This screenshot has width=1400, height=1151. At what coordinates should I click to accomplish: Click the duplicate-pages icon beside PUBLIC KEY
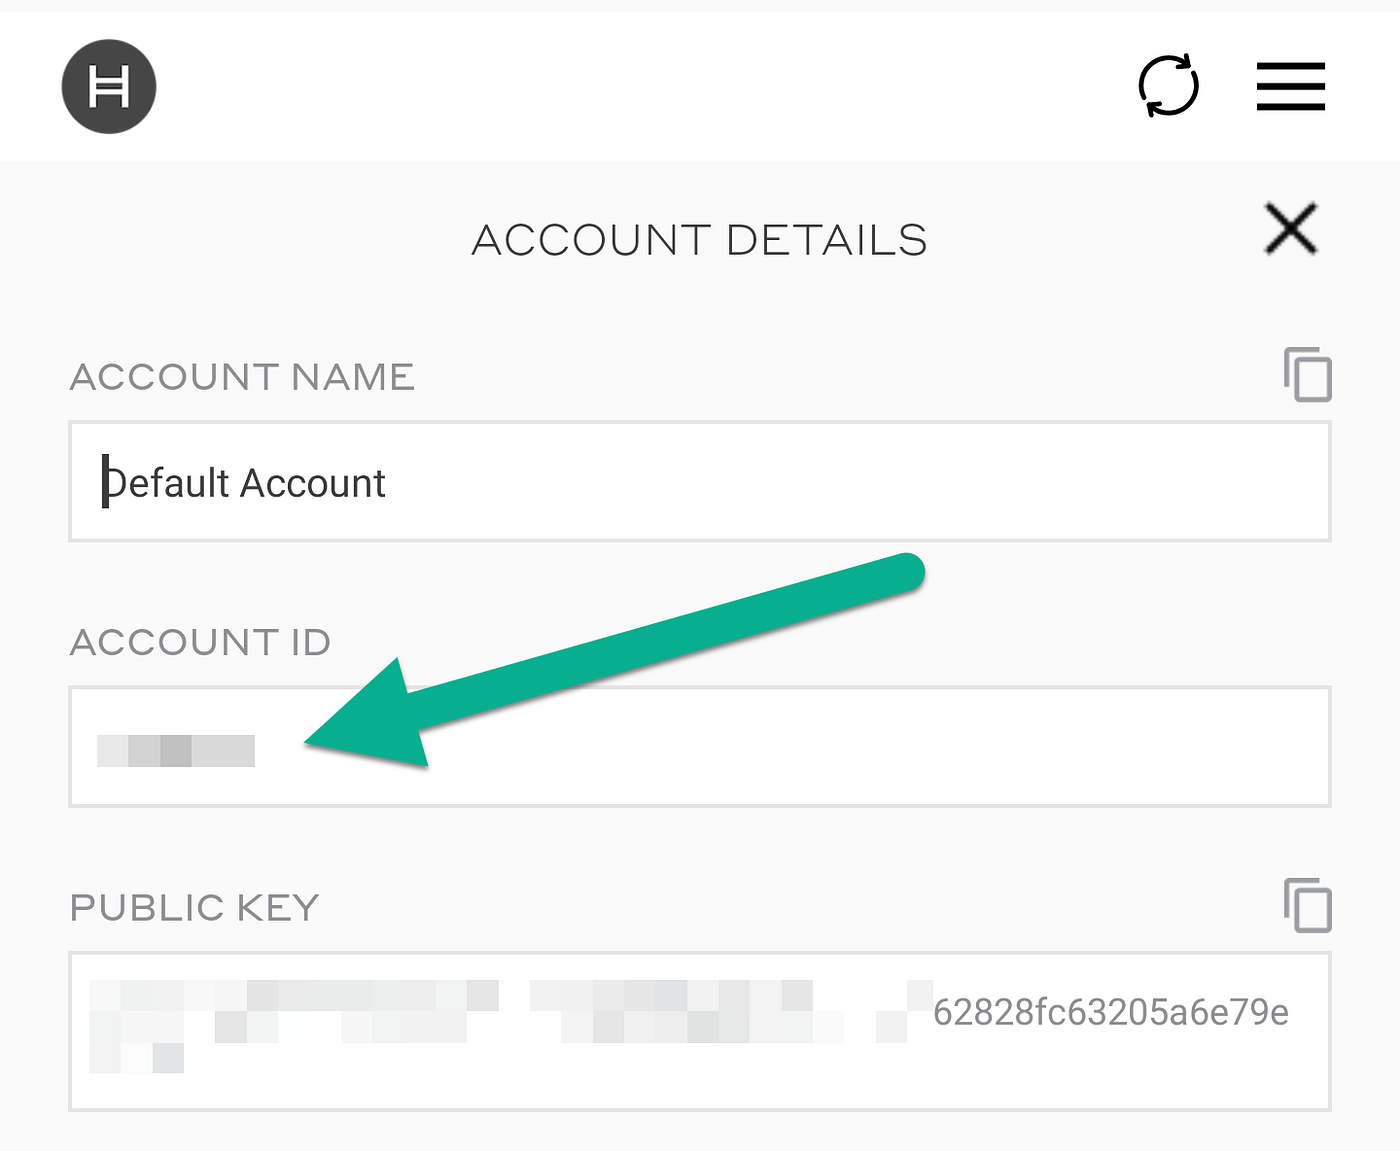coord(1307,906)
